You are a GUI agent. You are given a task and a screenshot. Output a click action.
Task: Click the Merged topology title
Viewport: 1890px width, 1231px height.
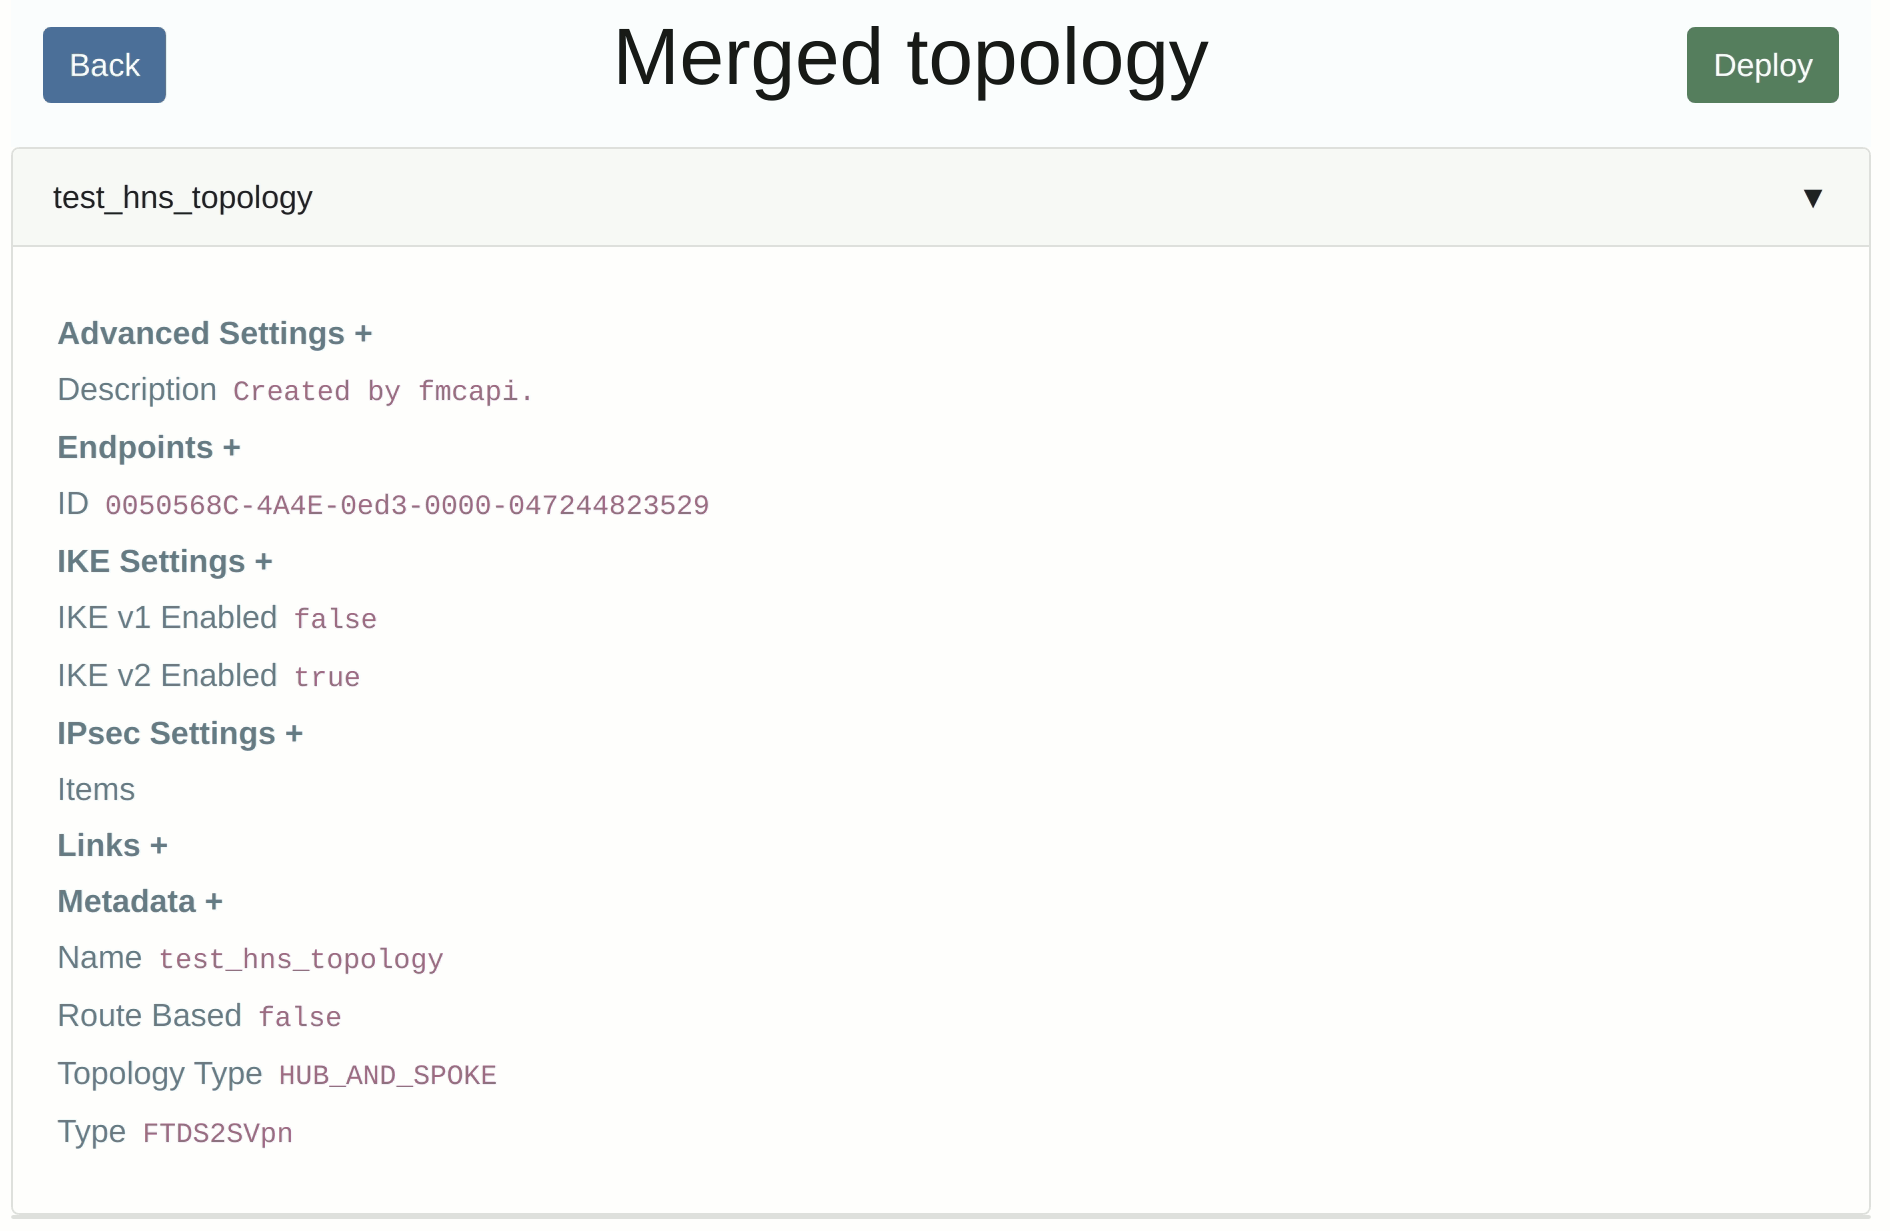click(x=909, y=58)
